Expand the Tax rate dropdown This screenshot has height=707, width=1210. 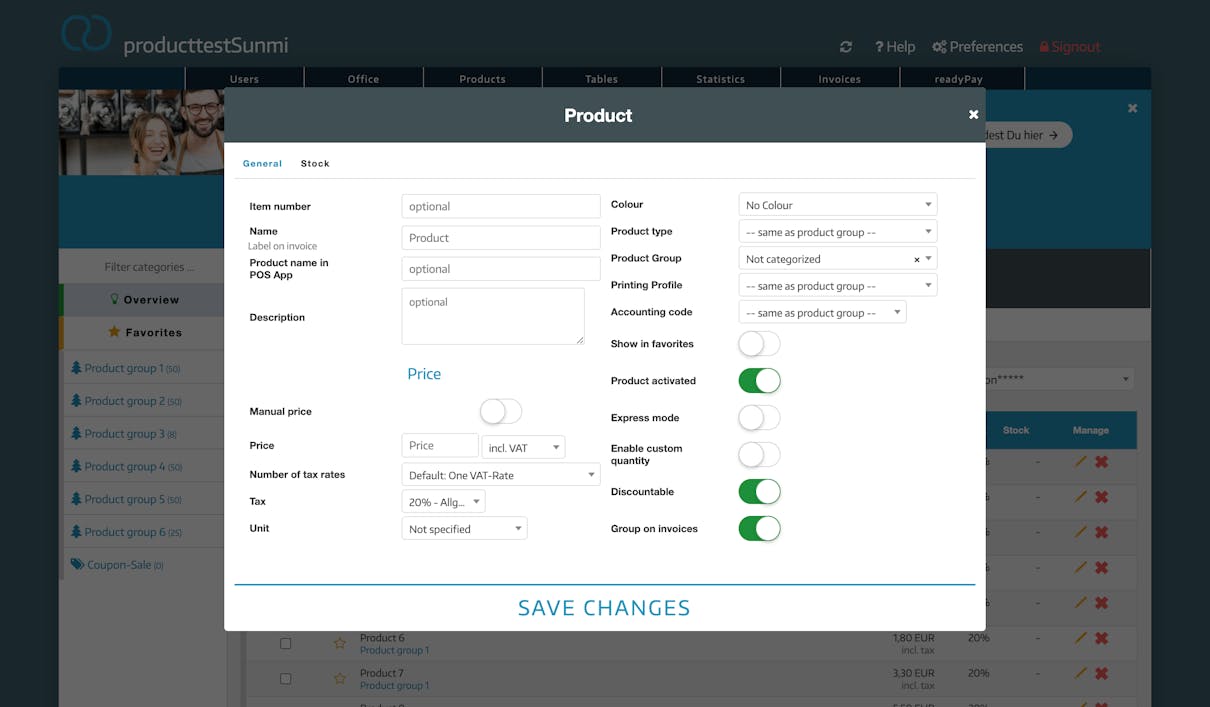click(444, 502)
